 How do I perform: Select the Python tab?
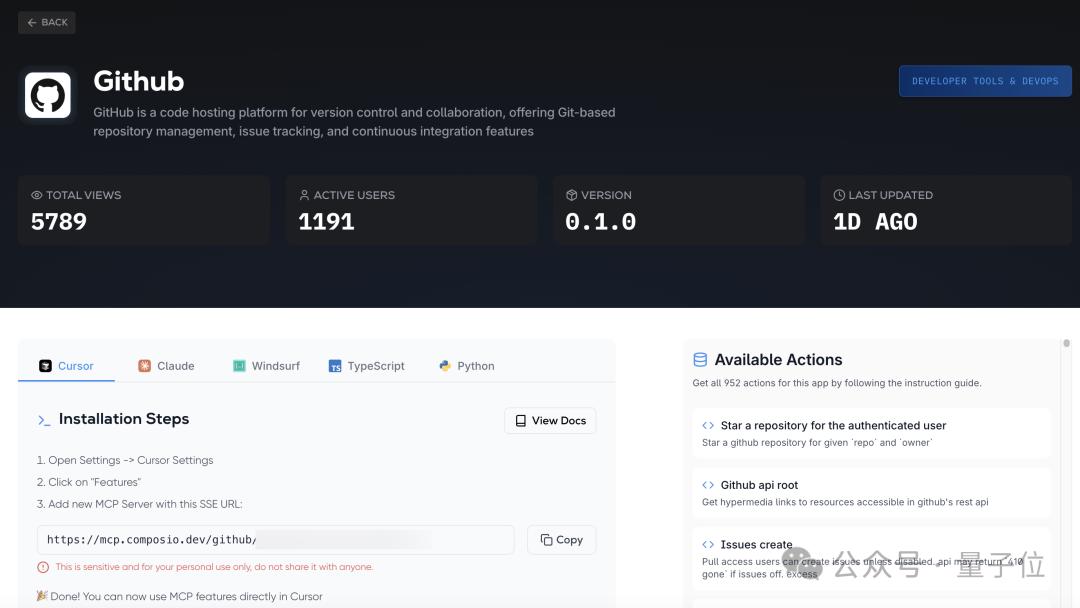(x=466, y=366)
